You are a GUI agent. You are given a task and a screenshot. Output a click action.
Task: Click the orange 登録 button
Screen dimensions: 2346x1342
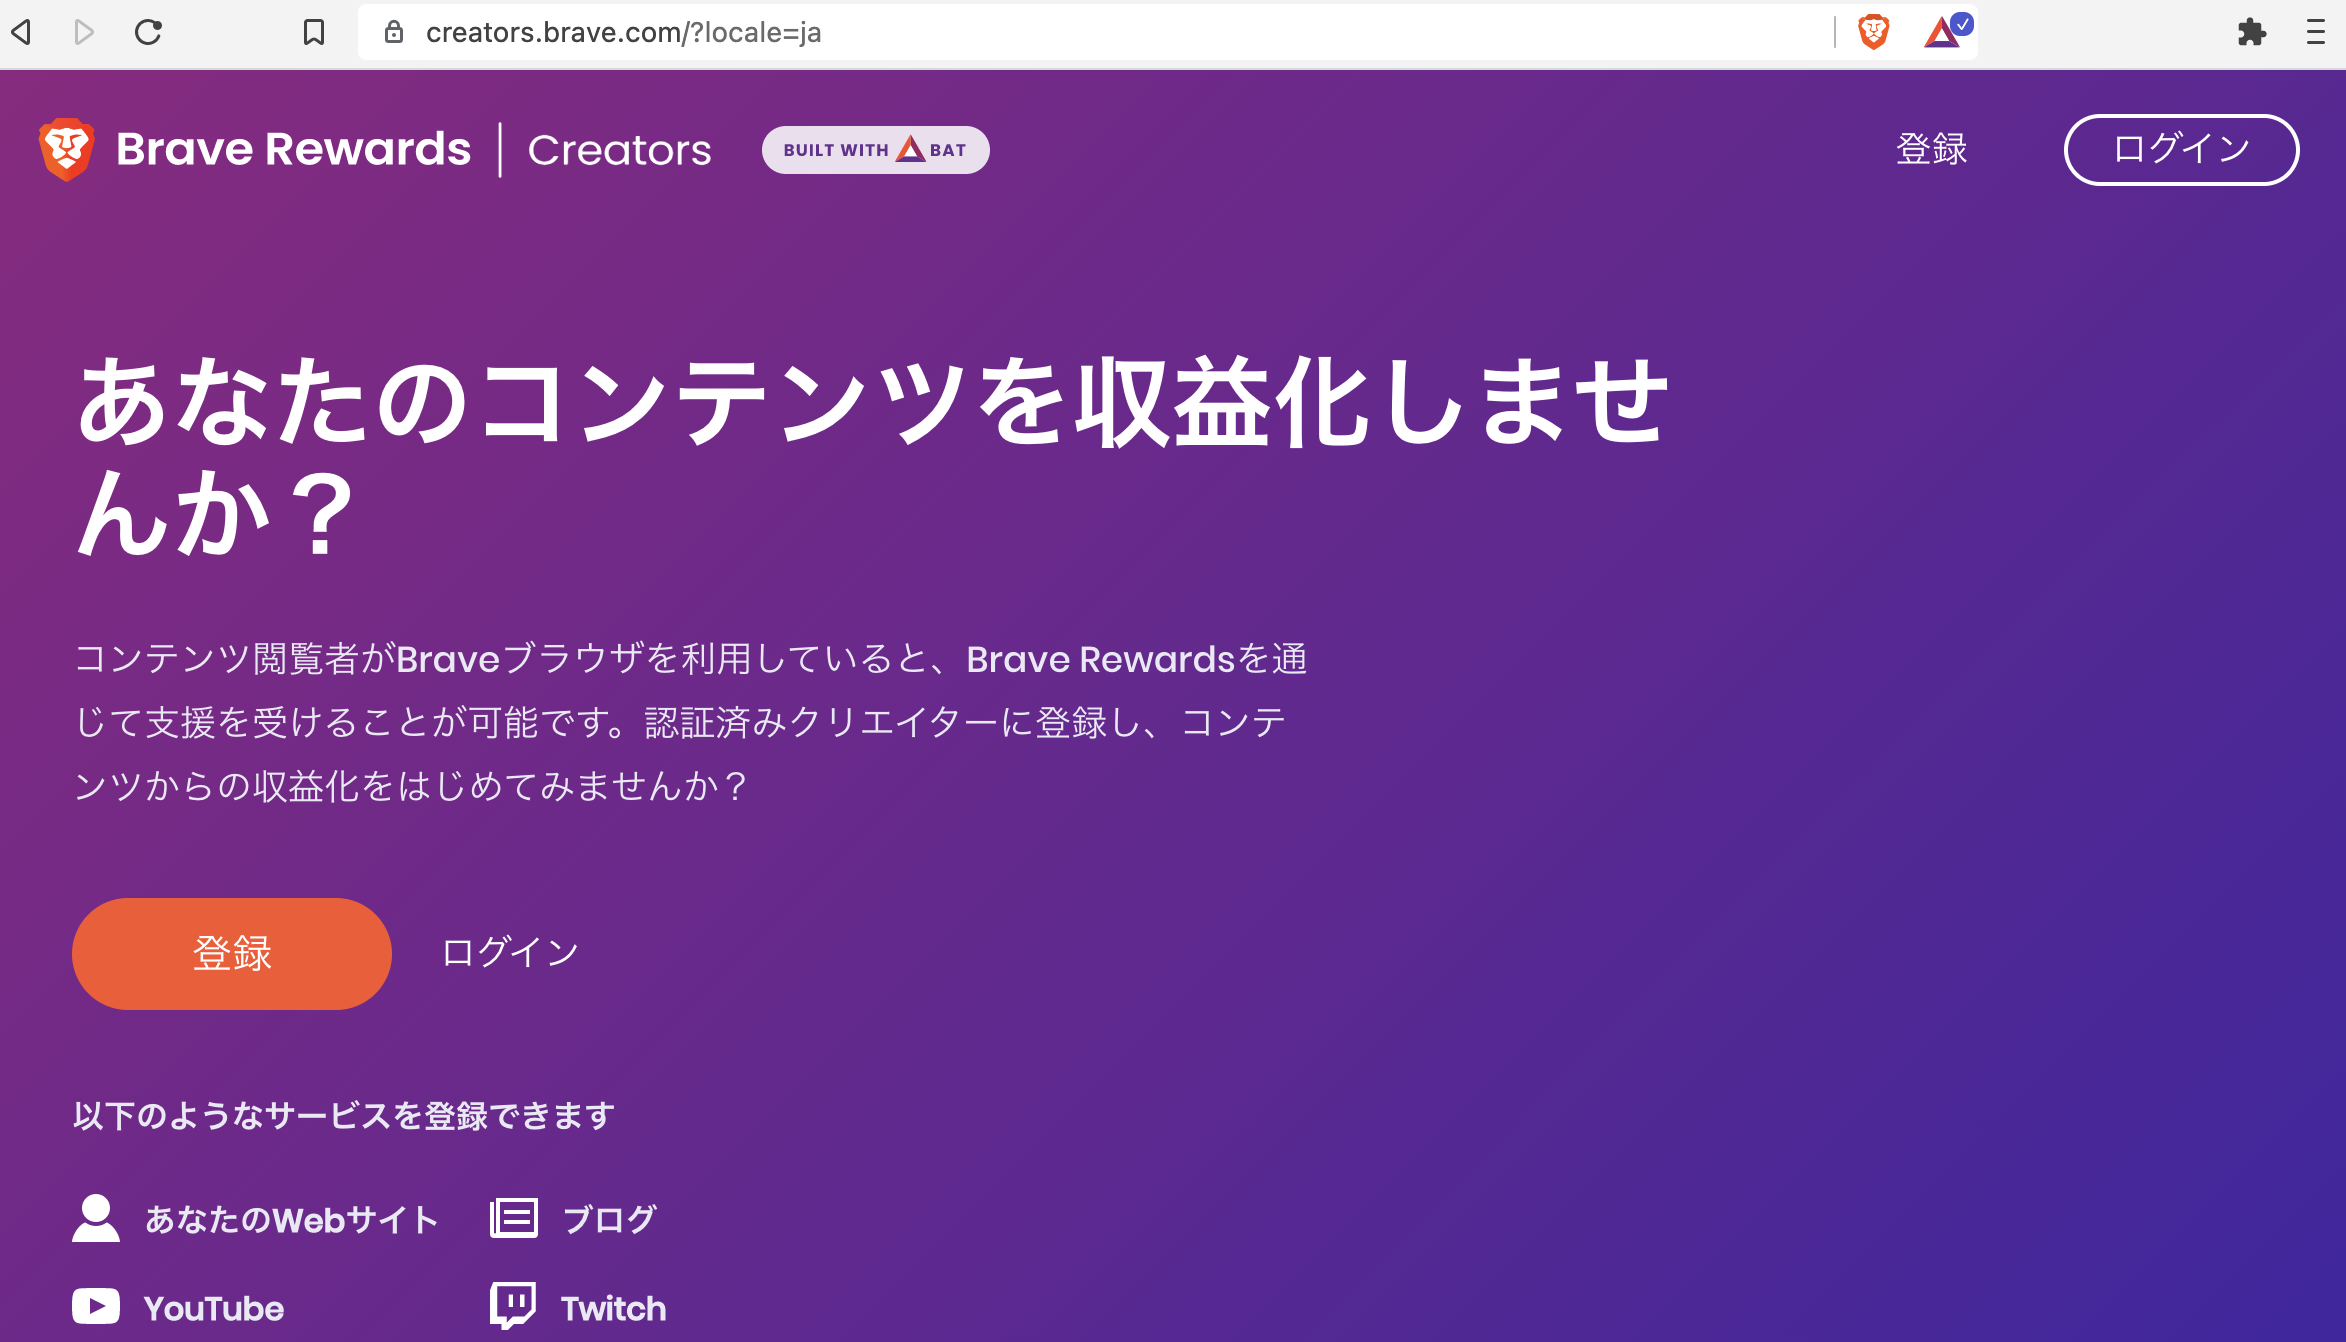(x=232, y=953)
